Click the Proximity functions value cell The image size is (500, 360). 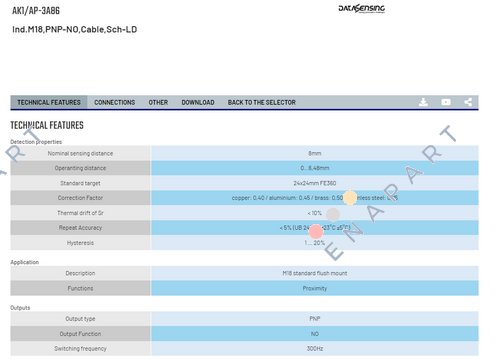point(315,288)
